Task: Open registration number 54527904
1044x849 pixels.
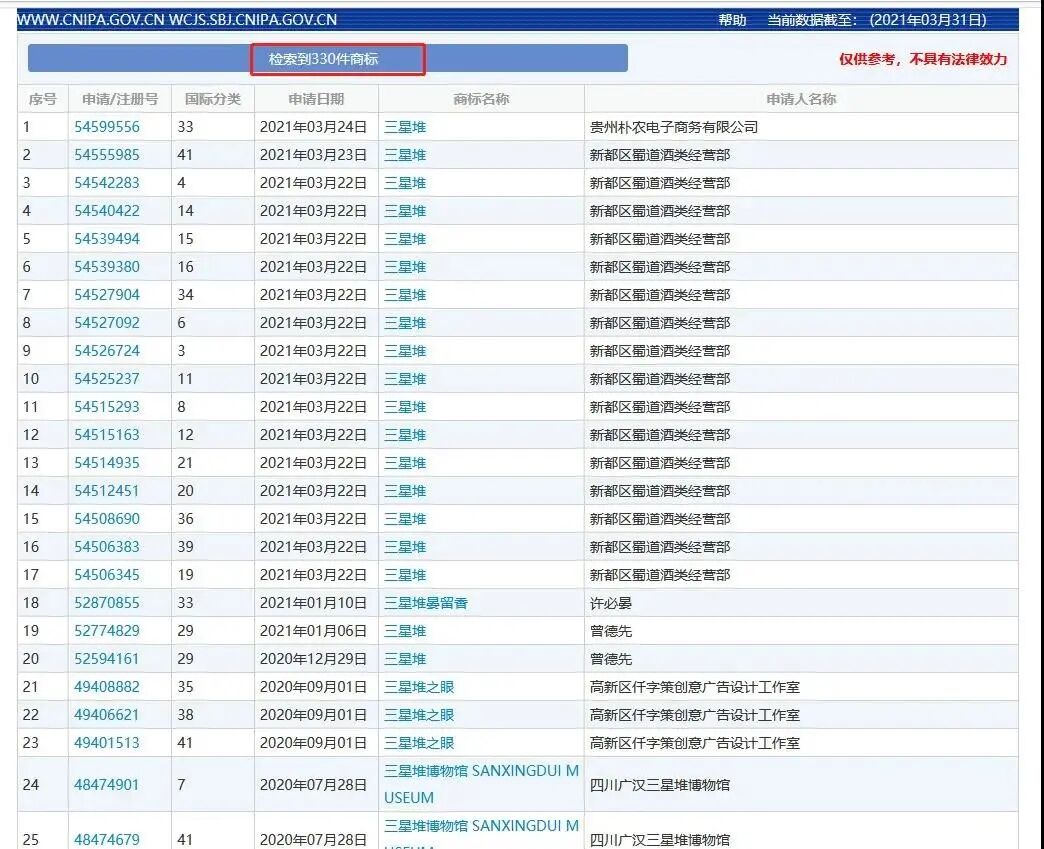Action: point(107,294)
